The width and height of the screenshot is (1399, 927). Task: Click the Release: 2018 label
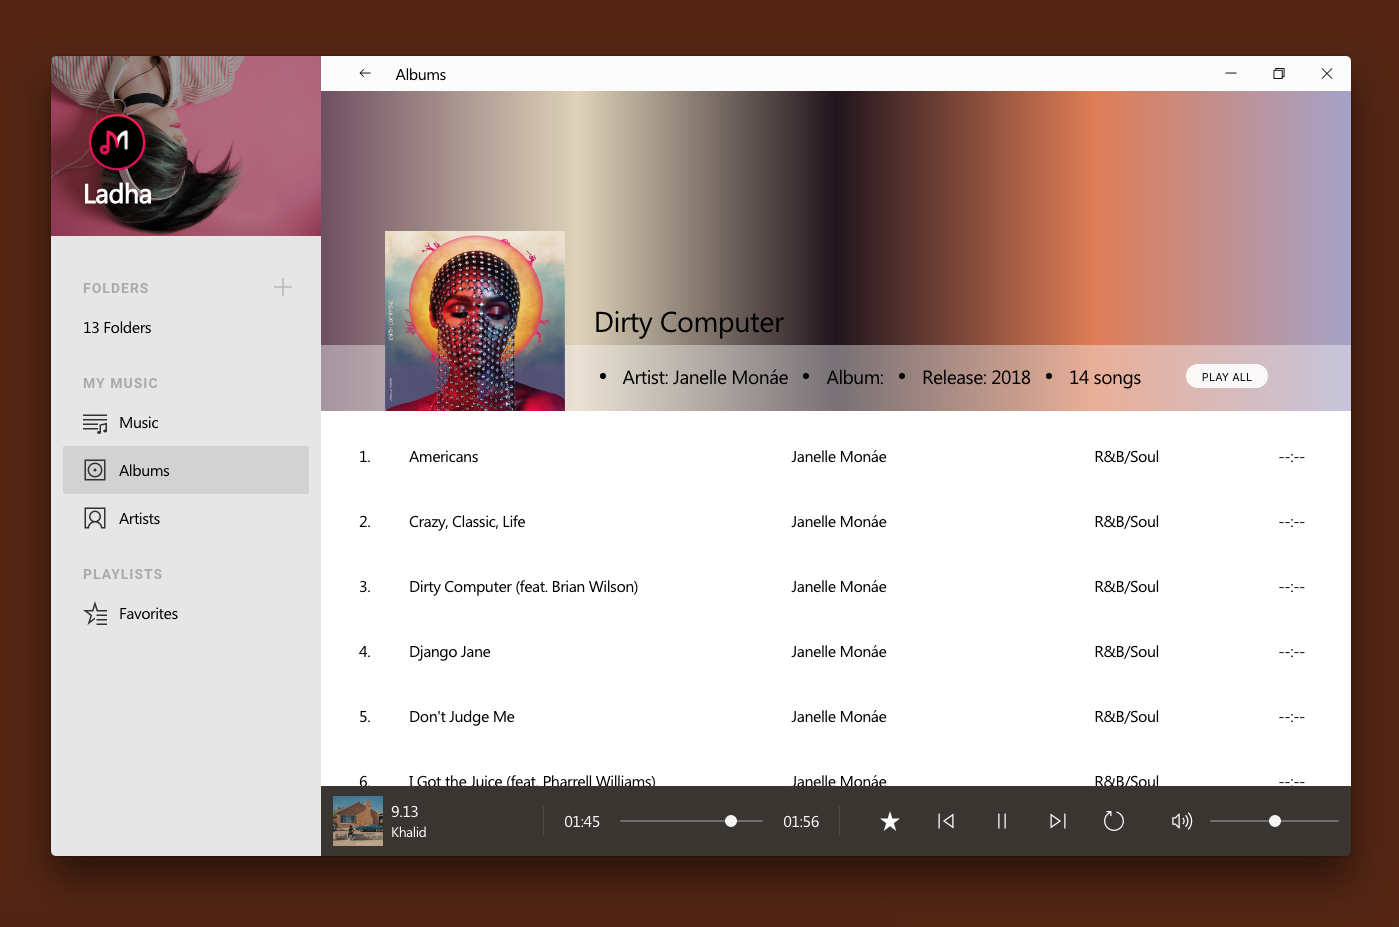click(x=976, y=377)
